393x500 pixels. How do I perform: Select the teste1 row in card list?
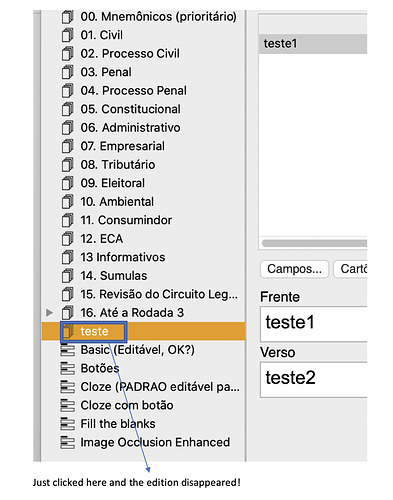click(x=313, y=44)
